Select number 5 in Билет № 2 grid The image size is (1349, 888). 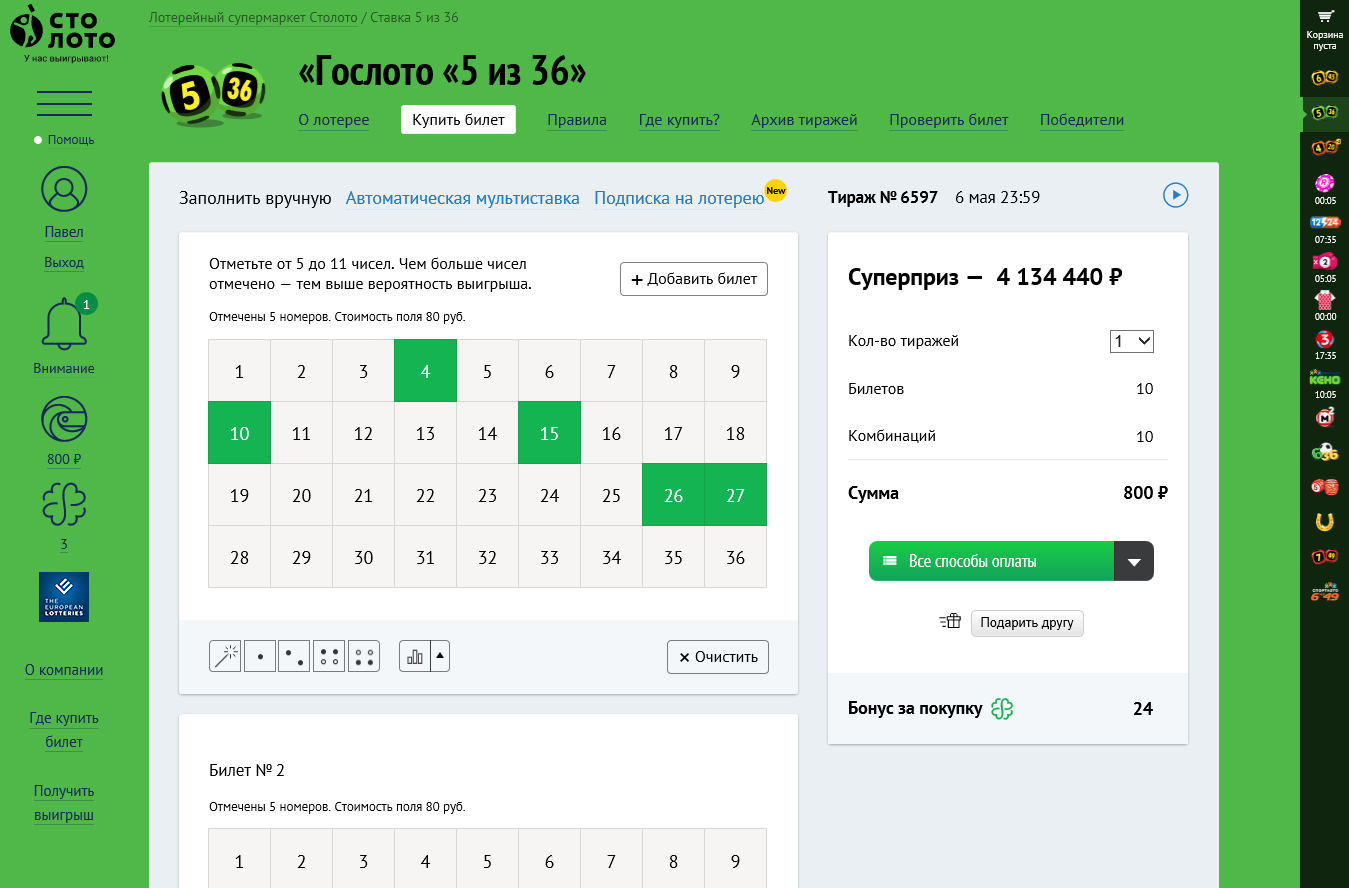(487, 859)
